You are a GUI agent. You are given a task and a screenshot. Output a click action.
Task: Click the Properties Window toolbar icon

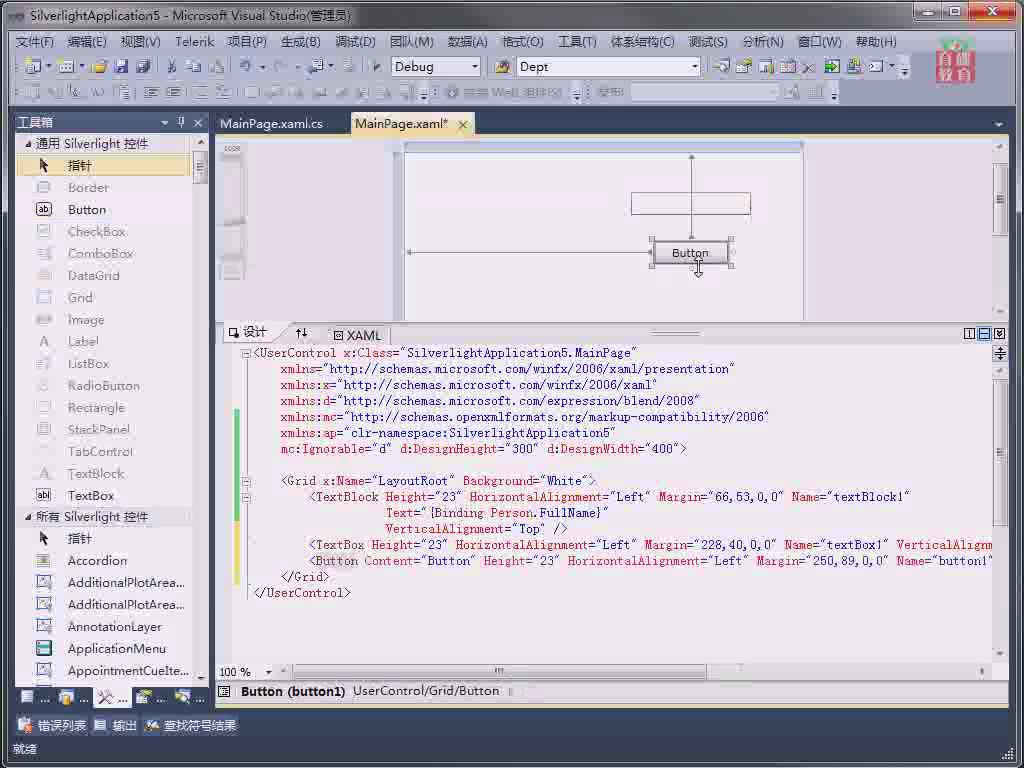point(743,66)
